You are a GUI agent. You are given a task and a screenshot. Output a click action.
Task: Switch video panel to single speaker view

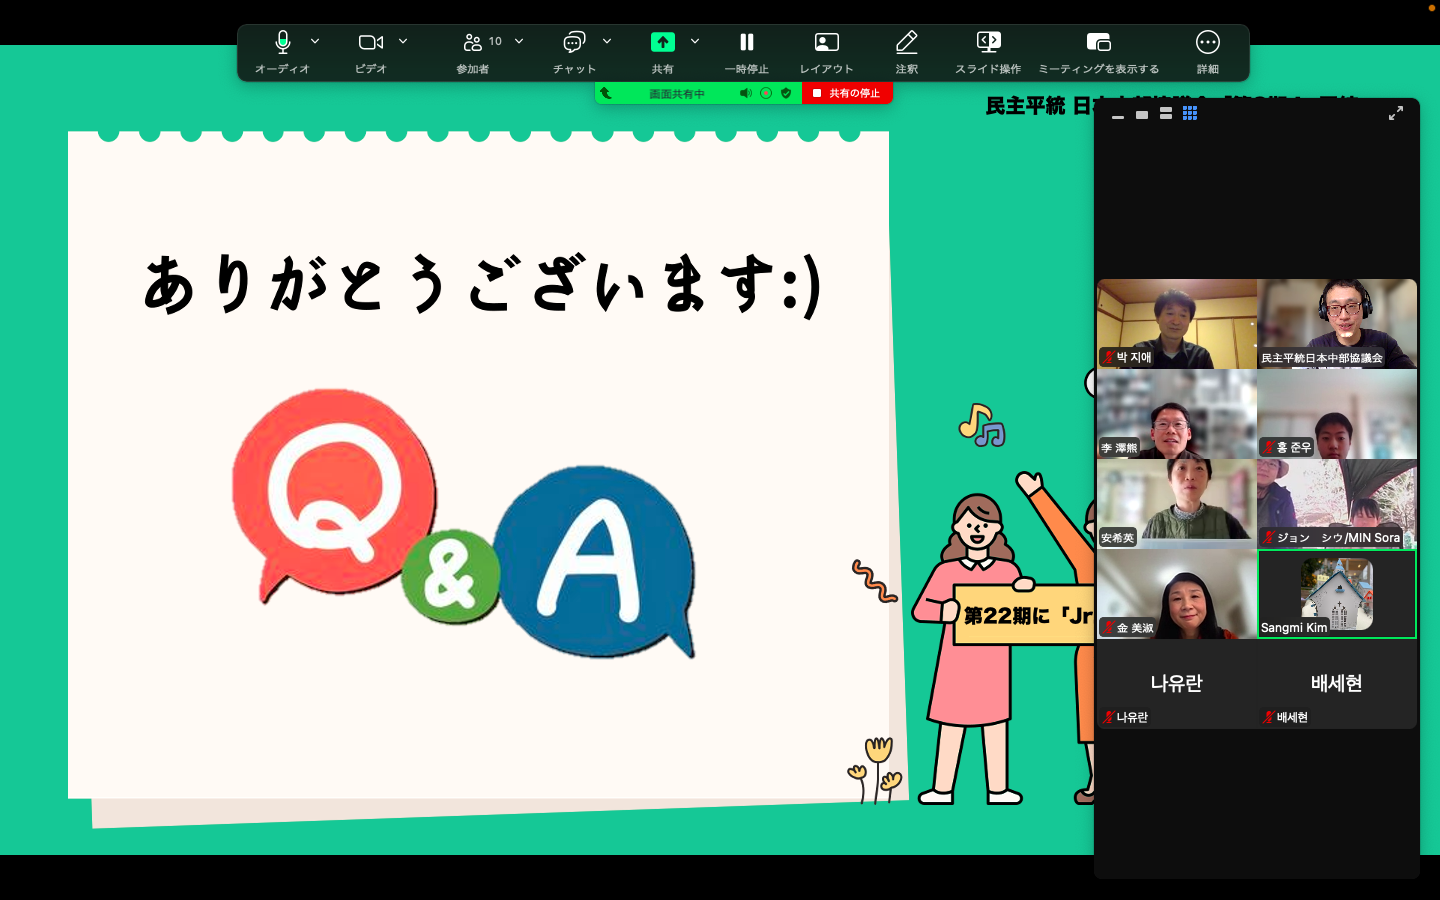[x=1142, y=114]
